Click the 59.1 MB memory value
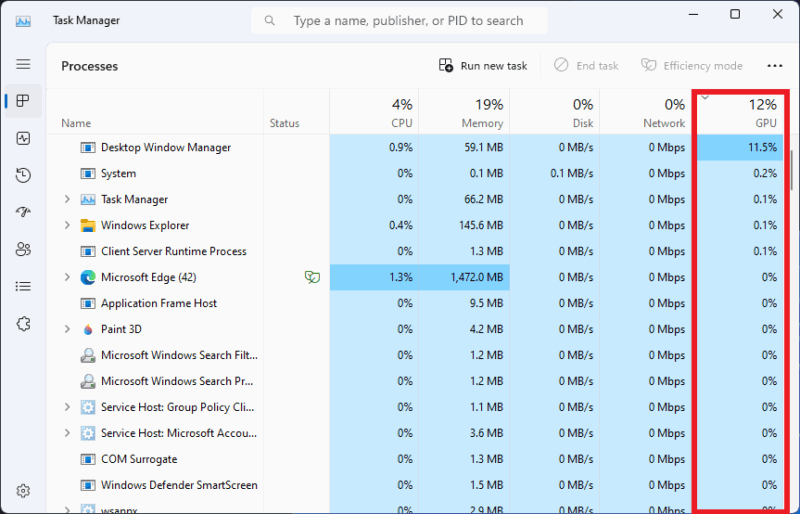 pyautogui.click(x=484, y=148)
